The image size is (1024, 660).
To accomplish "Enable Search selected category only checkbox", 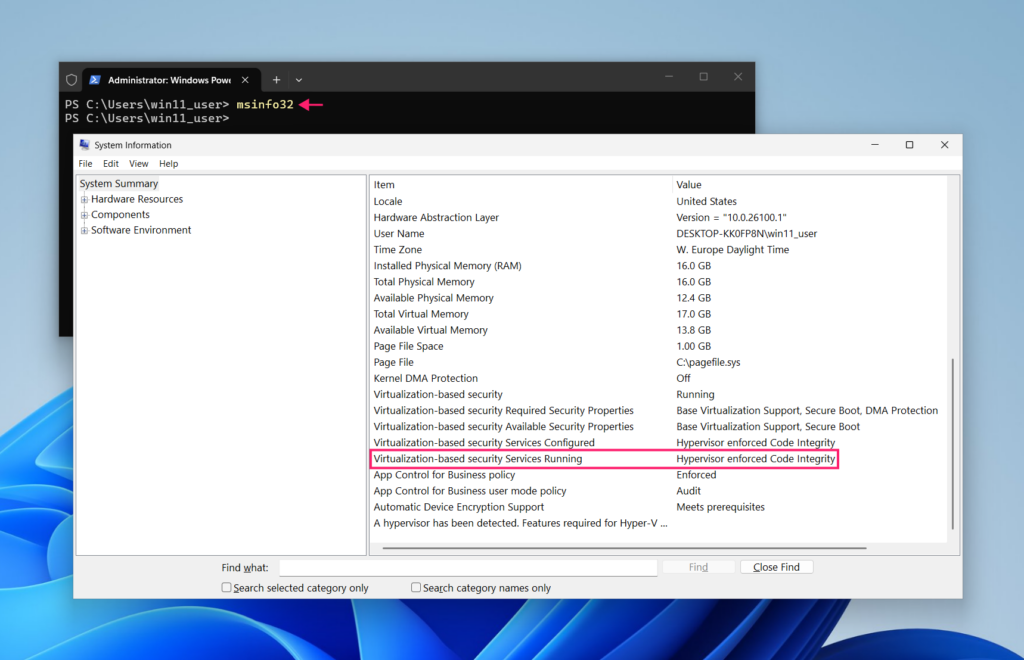I will tap(227, 588).
